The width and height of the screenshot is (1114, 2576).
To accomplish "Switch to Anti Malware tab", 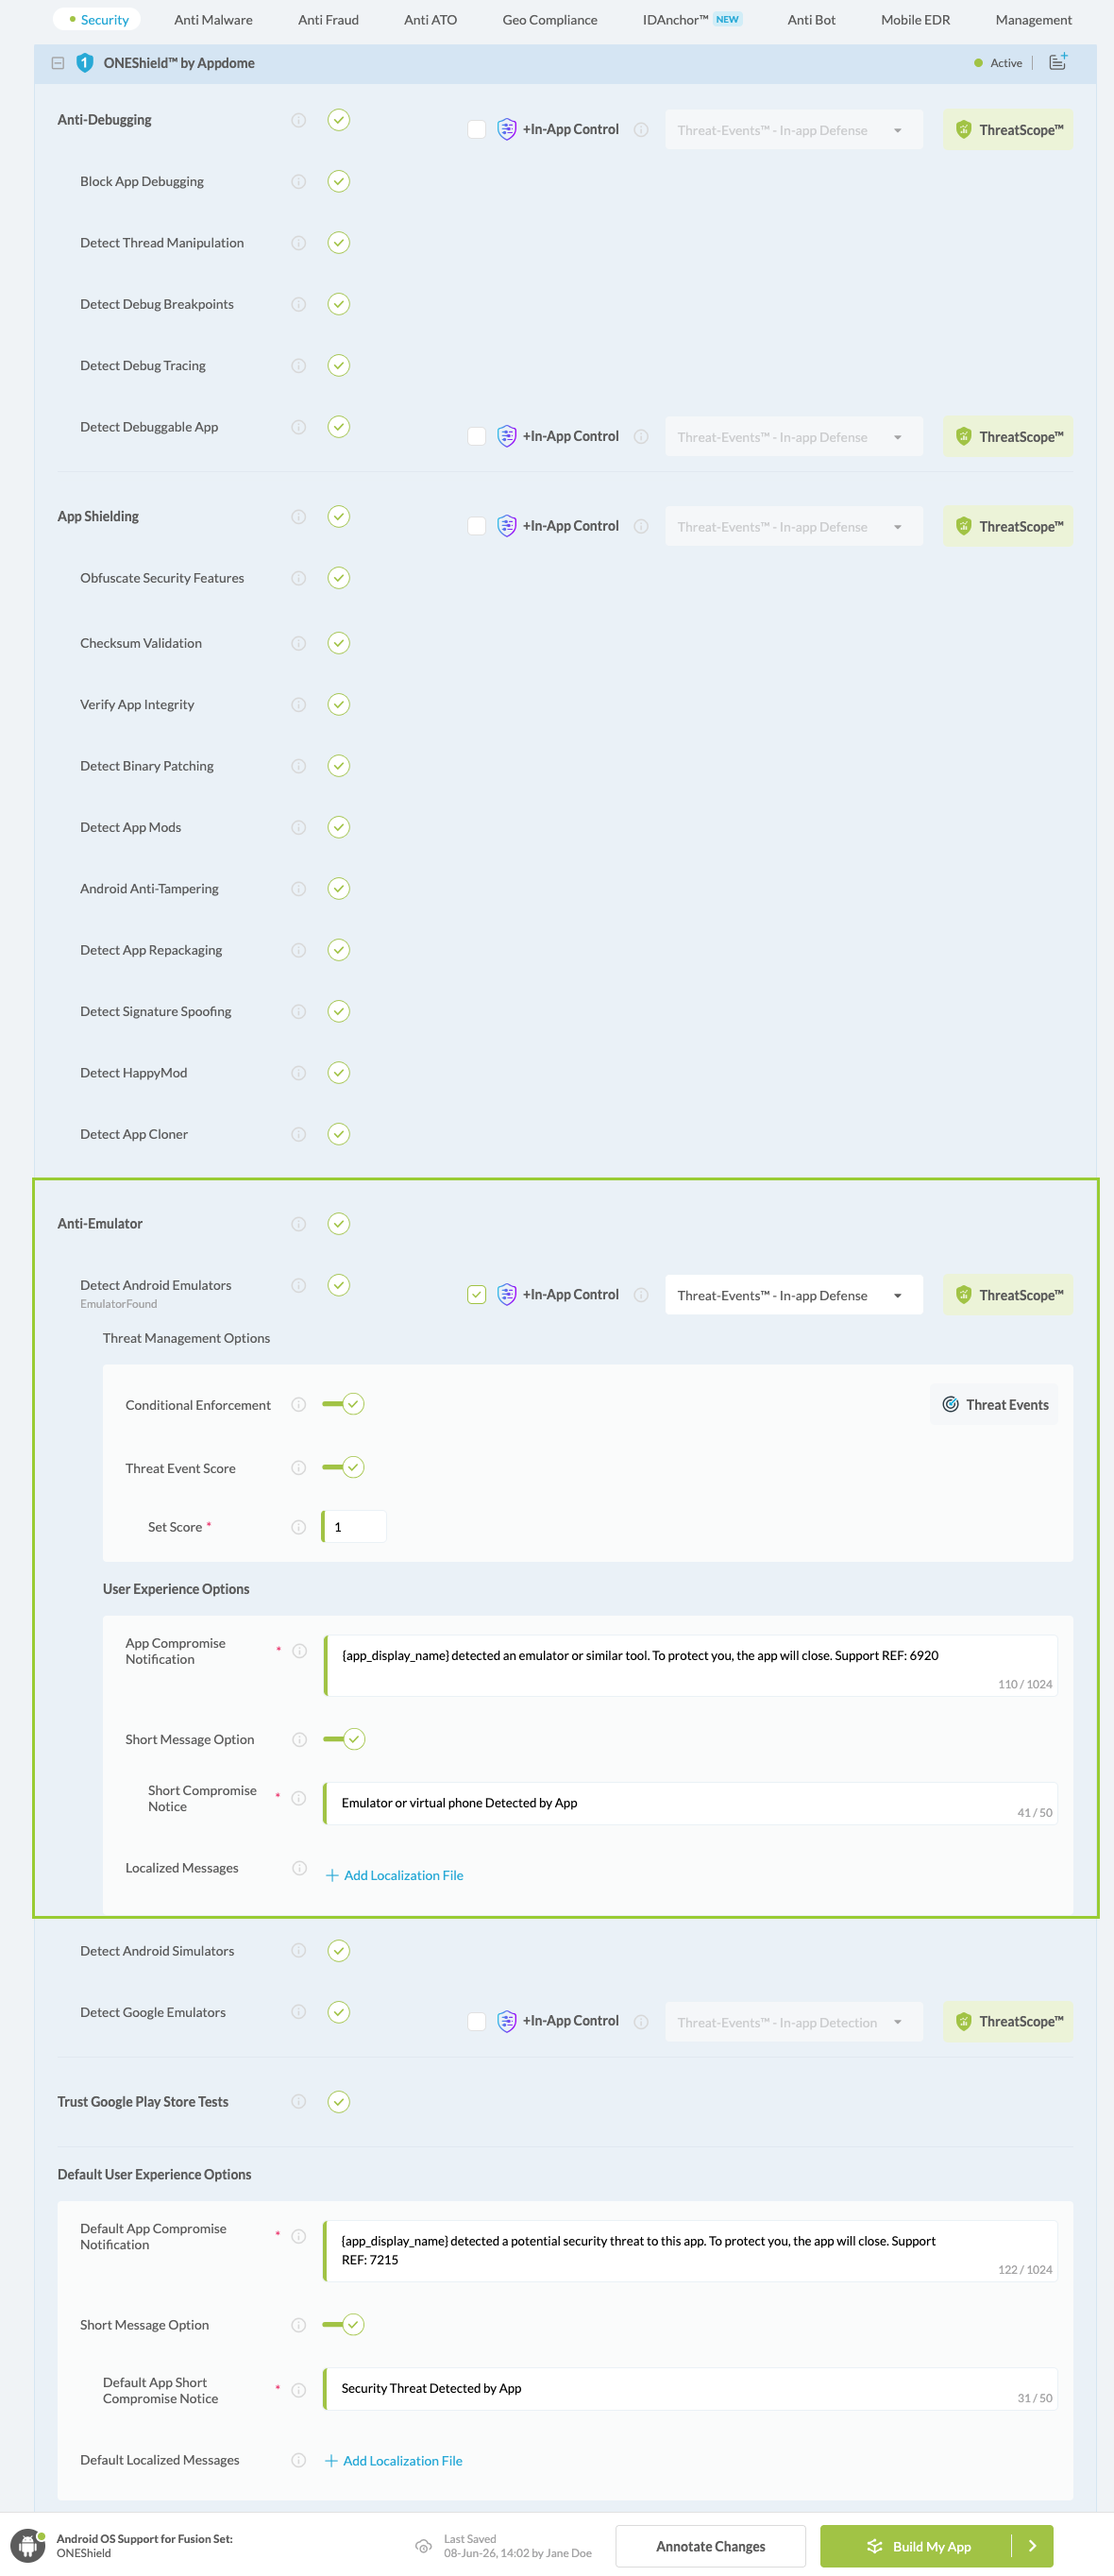I will (x=213, y=20).
